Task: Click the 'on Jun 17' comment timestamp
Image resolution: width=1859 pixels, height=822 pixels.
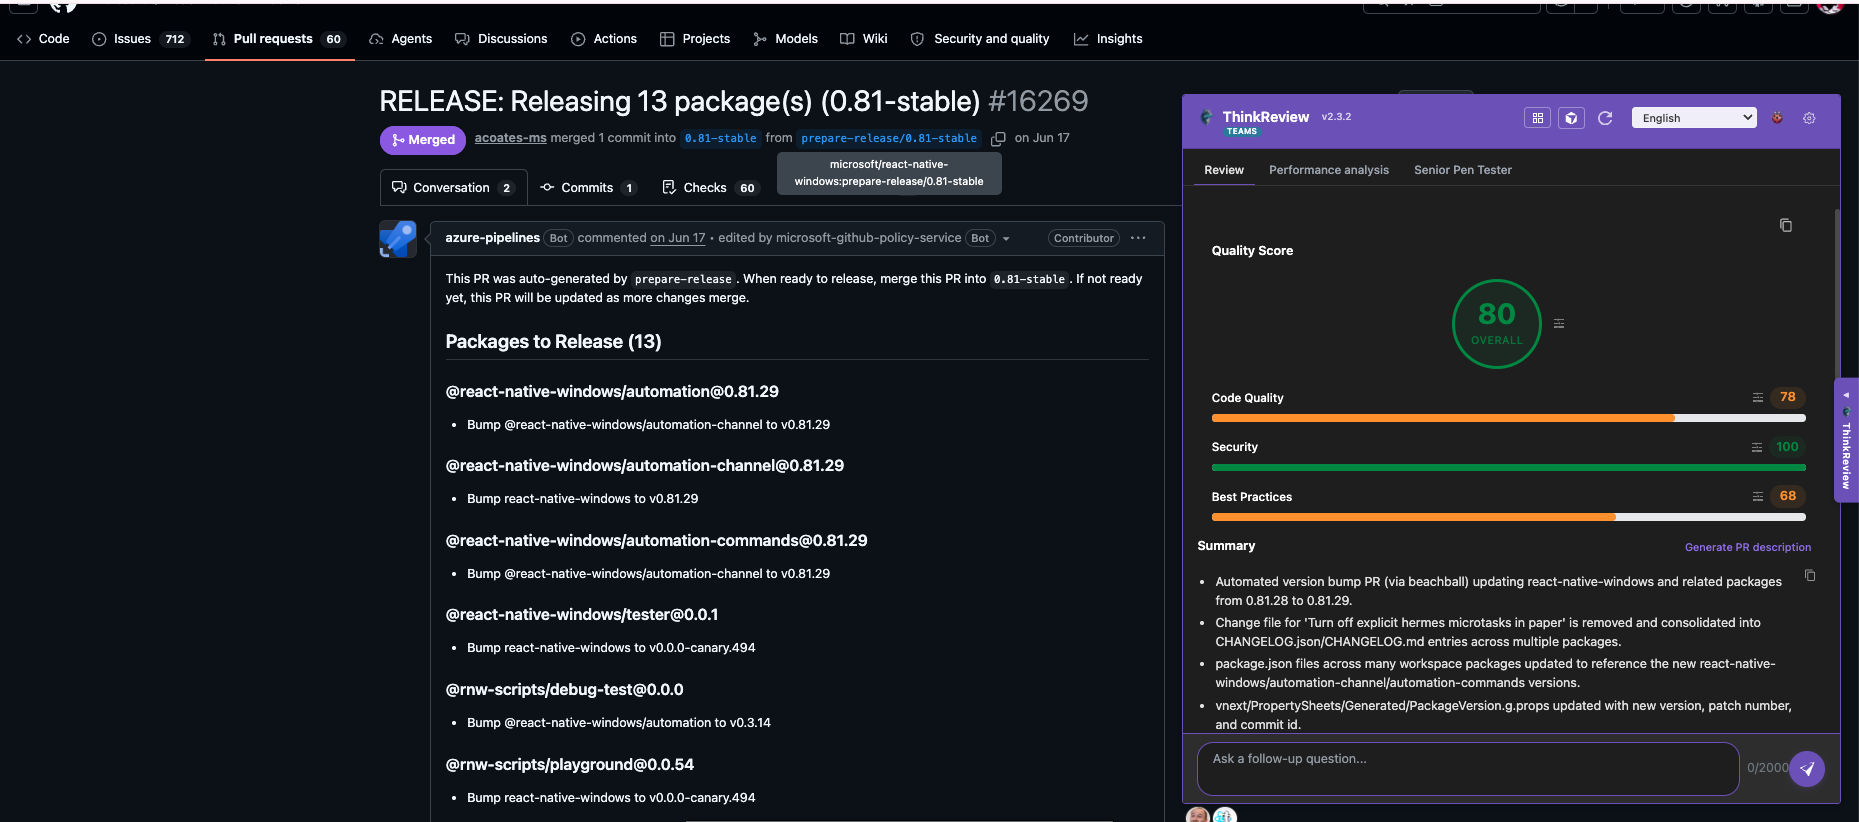Action: 678,238
